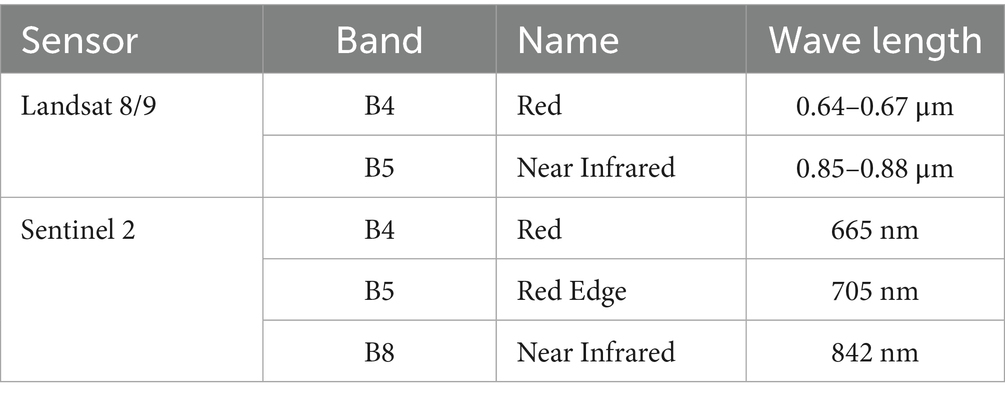Image resolution: width=1005 pixels, height=400 pixels.
Task: Click the 0.85–0.88 µm wavelength cell
Action: tap(875, 167)
